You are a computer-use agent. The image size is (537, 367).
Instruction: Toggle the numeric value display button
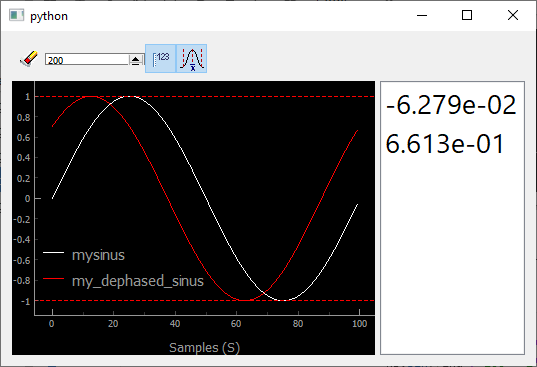point(160,59)
